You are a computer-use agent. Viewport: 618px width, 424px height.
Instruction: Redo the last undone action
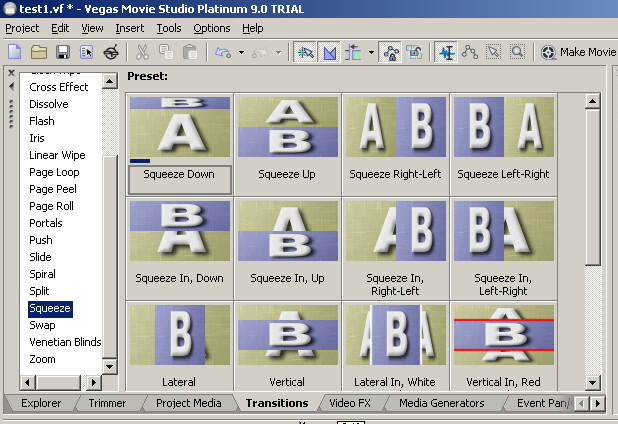(x=259, y=52)
